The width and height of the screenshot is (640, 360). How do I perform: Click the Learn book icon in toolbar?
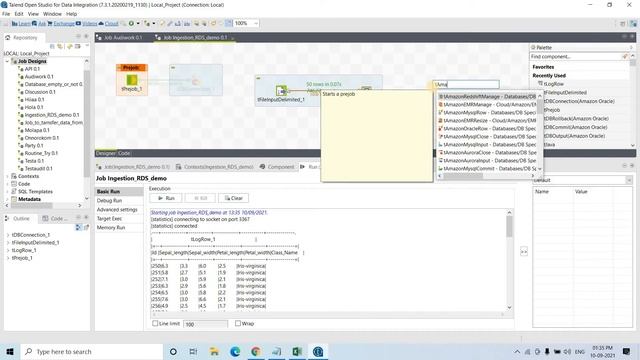pyautogui.click(x=15, y=24)
